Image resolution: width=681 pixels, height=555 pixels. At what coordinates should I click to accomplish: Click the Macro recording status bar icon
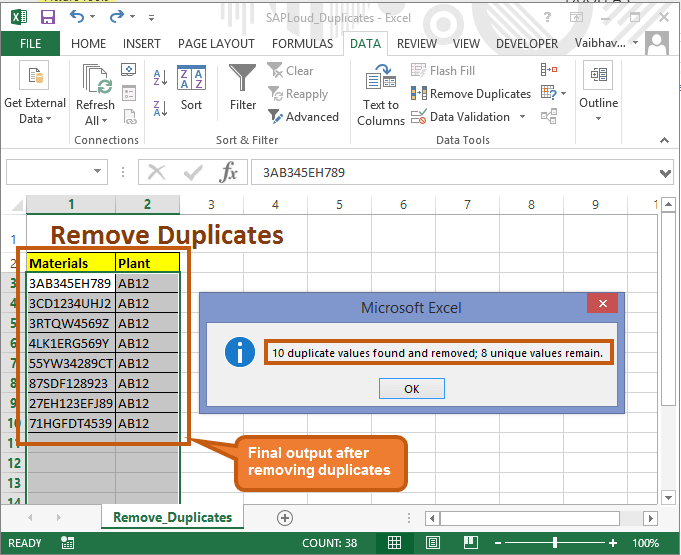coord(67,542)
